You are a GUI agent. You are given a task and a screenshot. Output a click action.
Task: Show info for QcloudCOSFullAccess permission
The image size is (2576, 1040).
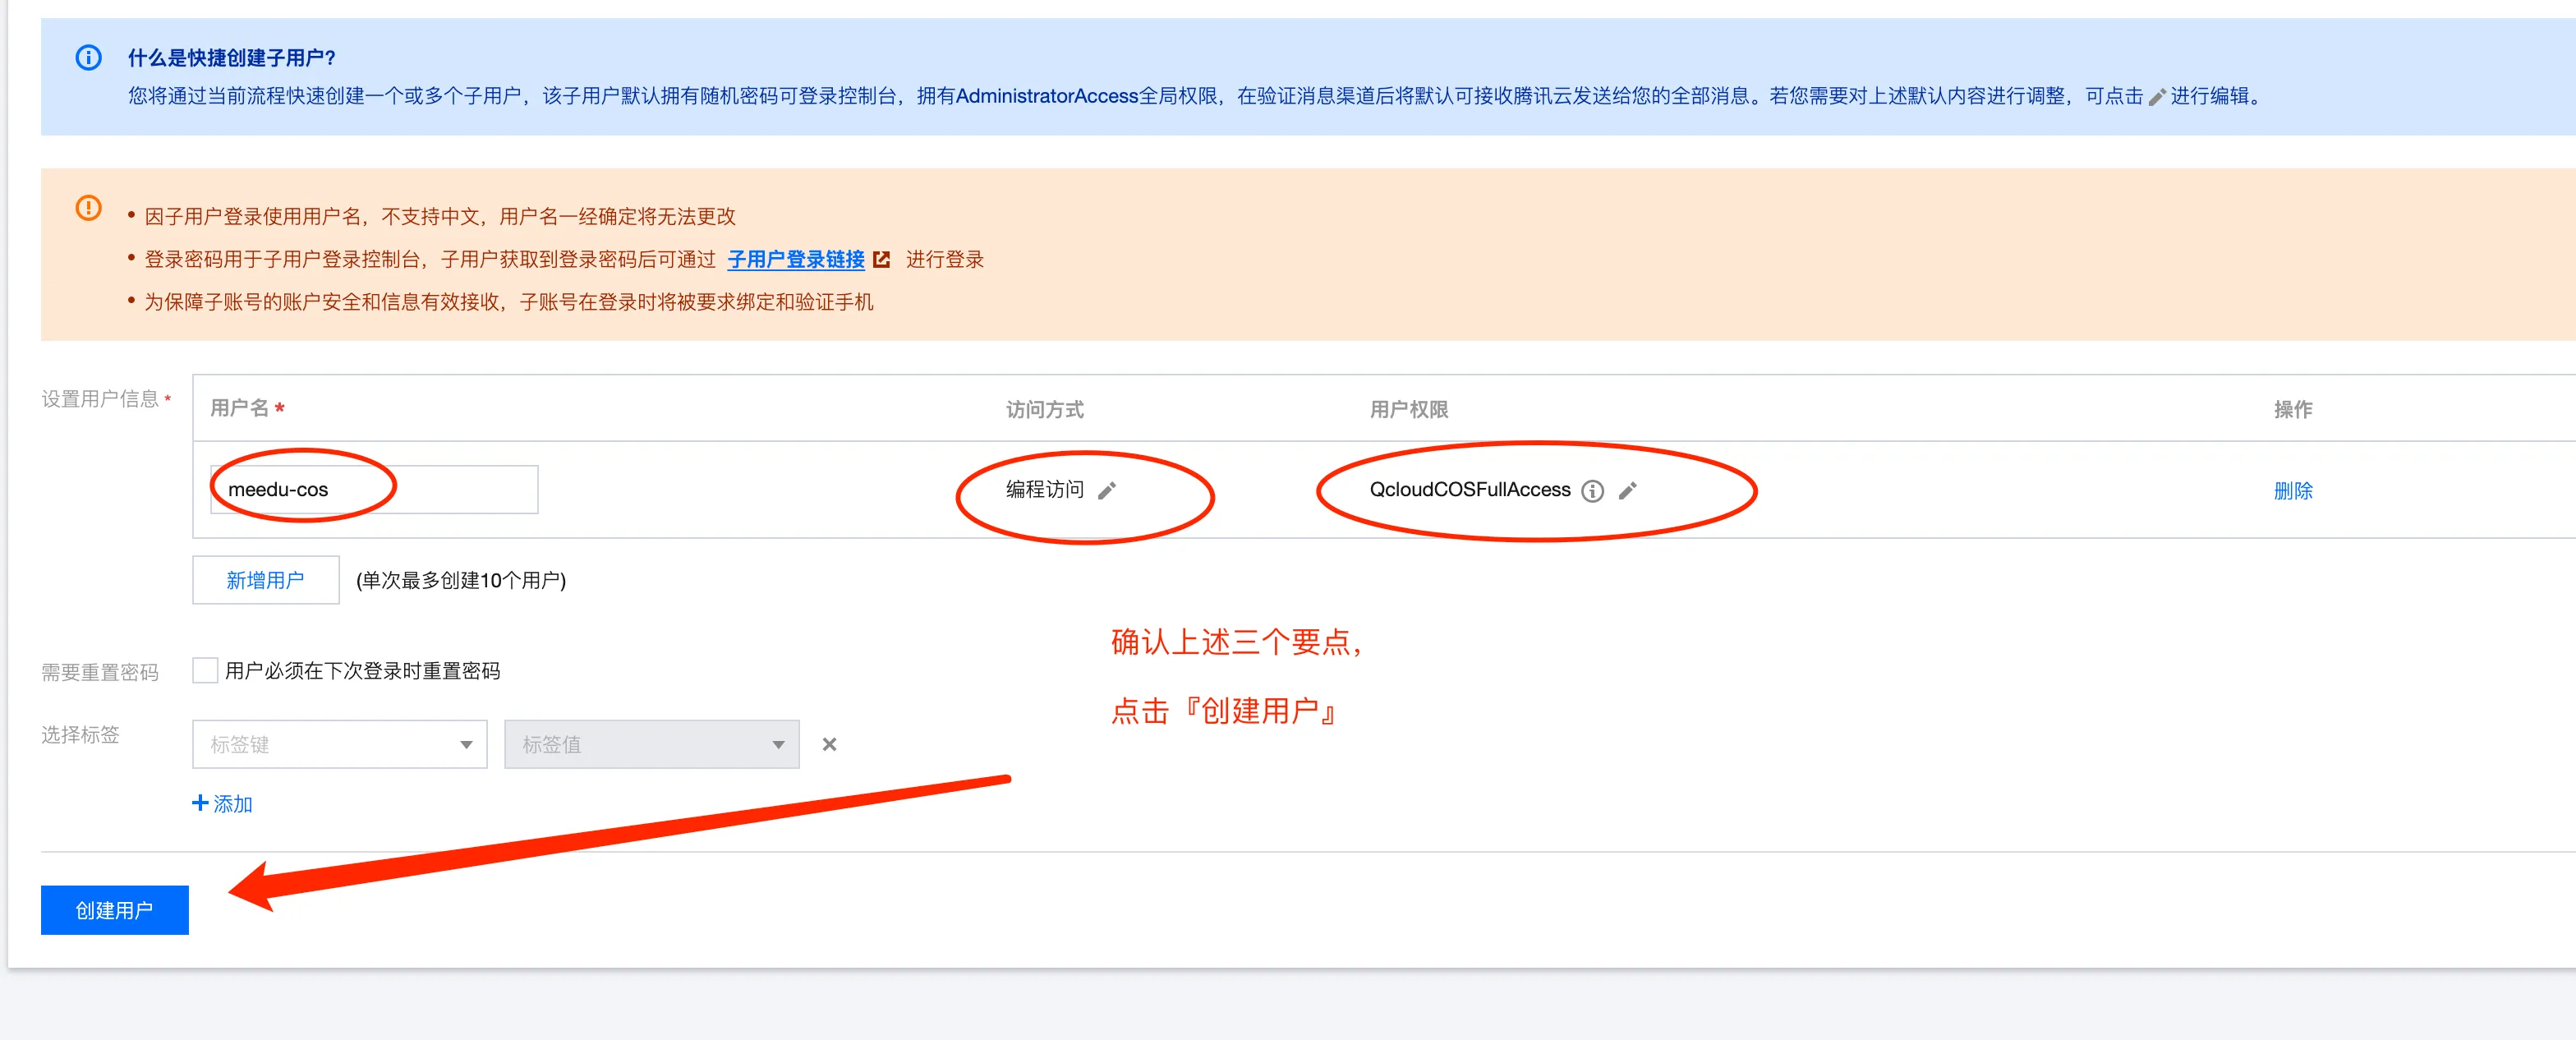1593,491
